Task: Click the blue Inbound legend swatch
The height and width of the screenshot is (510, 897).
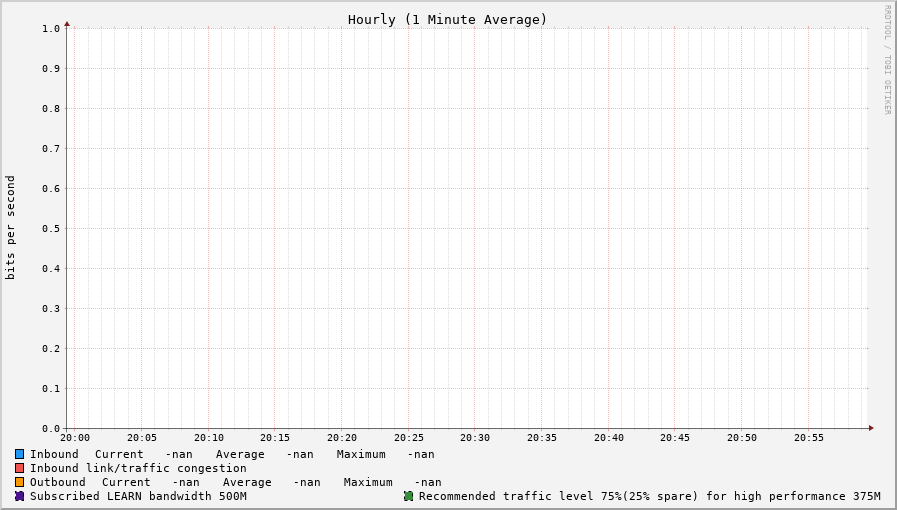Action: (19, 454)
